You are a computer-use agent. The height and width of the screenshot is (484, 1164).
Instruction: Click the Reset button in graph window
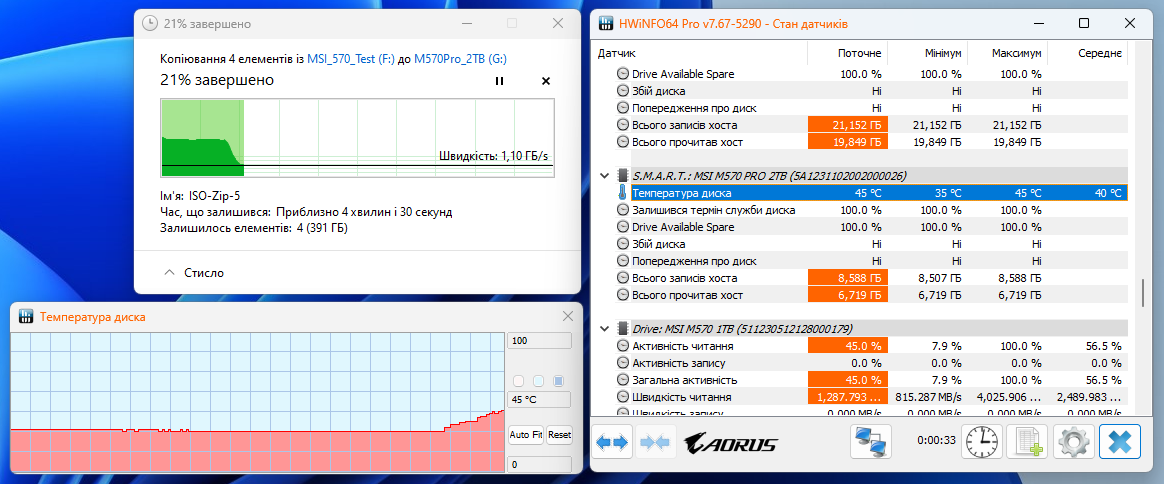[559, 435]
